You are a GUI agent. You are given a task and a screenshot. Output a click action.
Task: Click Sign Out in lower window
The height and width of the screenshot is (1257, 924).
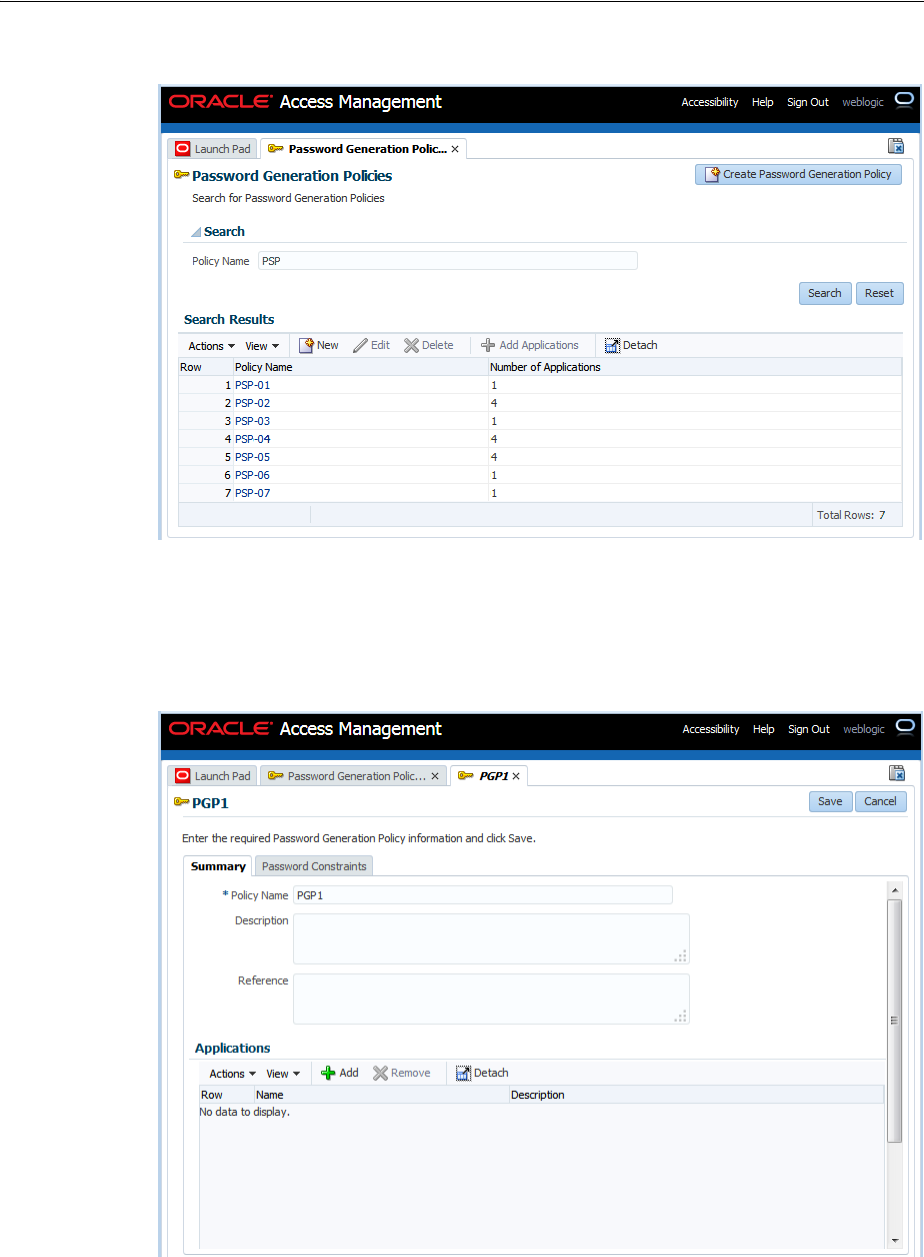point(809,729)
